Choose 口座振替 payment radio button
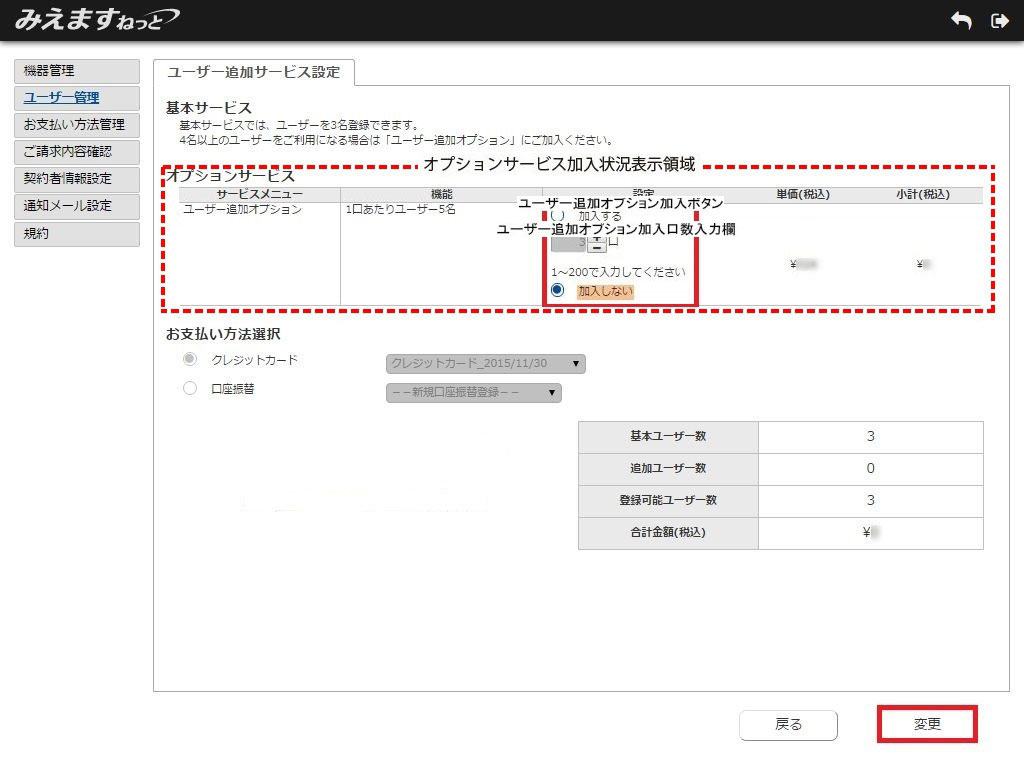 [x=190, y=389]
